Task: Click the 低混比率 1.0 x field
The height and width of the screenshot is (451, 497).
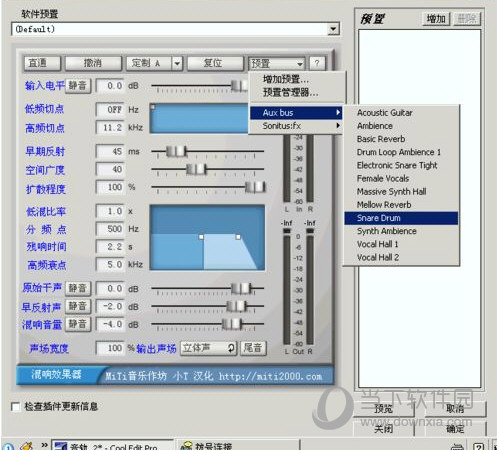Action: point(110,211)
